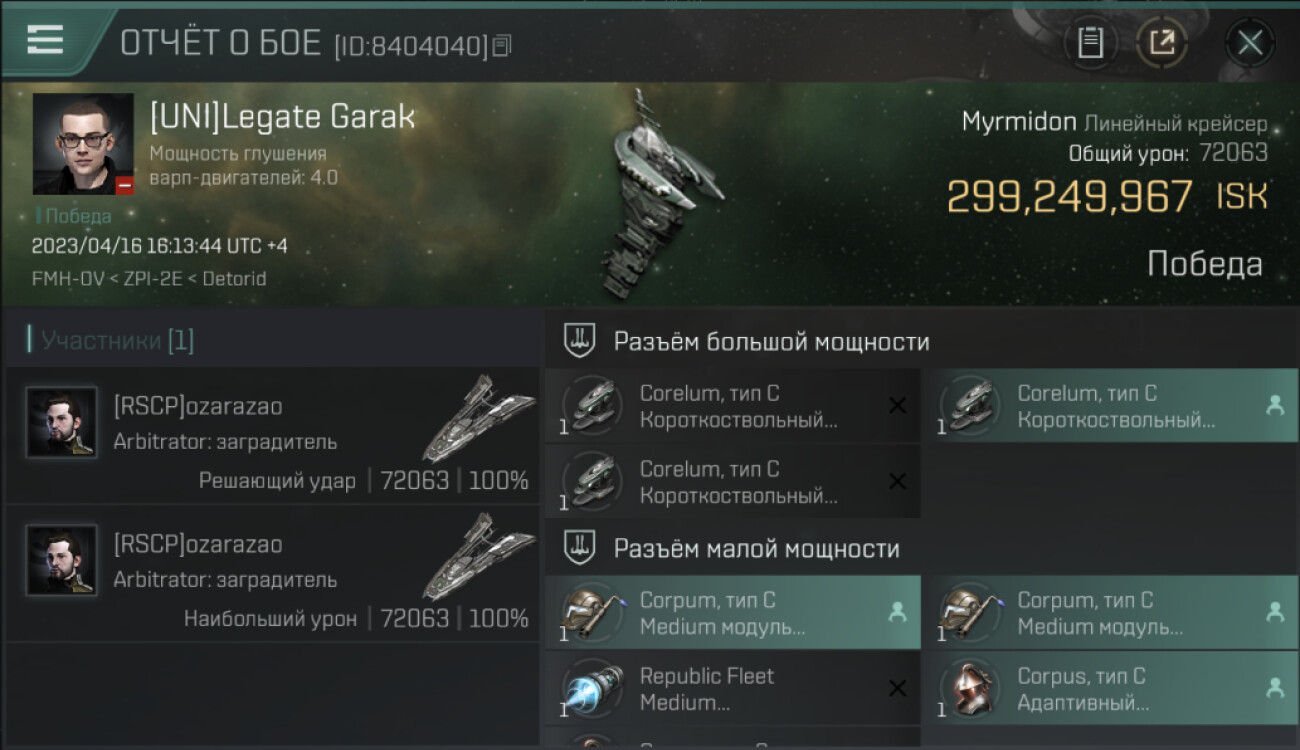Open the hamburger menu icon
1300x750 pixels.
[x=45, y=40]
